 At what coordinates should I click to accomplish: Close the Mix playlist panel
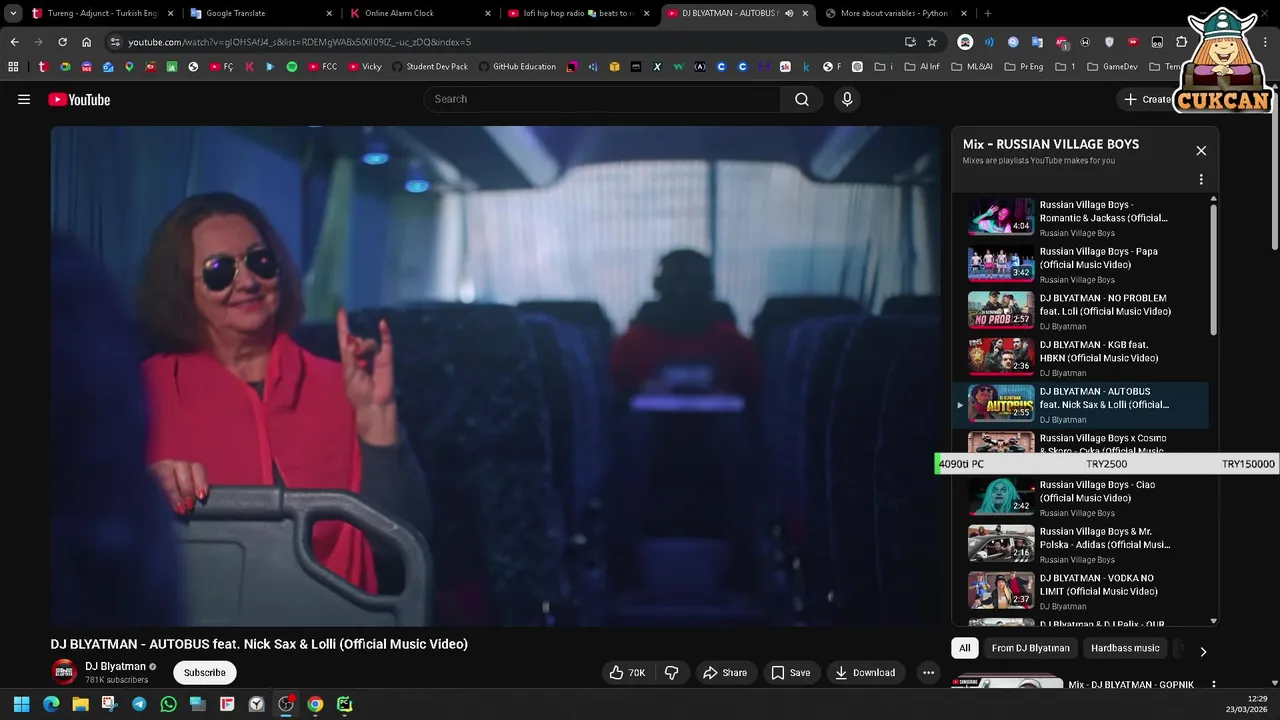(x=1201, y=151)
